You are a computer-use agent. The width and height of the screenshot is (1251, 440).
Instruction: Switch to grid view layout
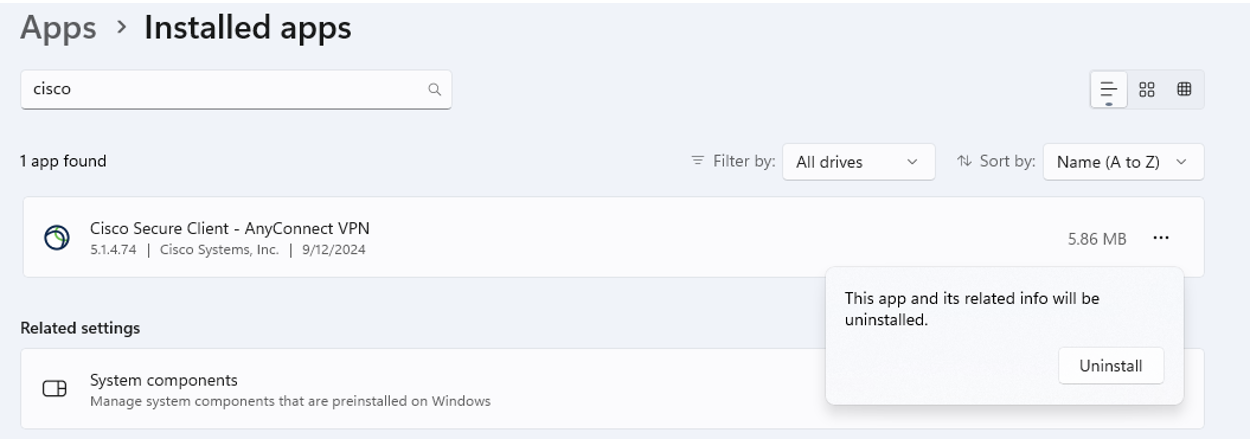click(1147, 89)
